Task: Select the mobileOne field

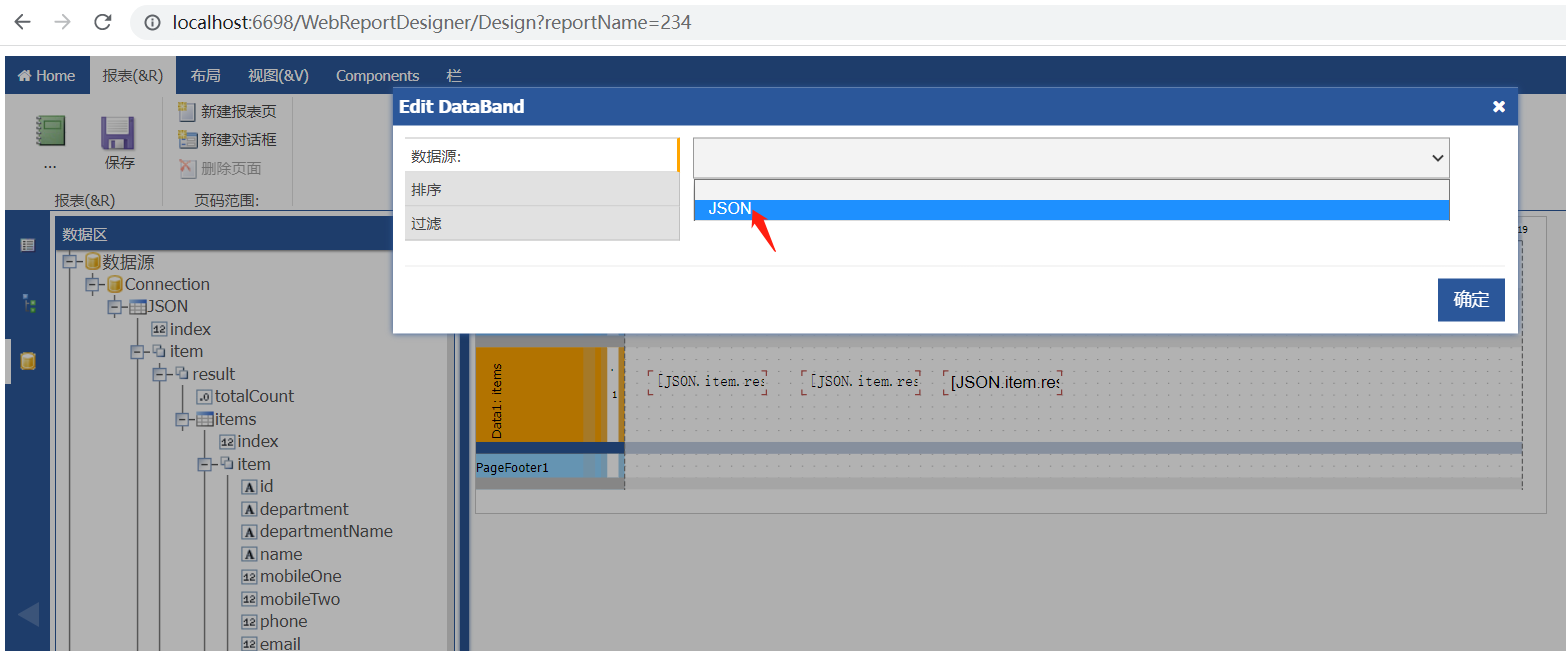Action: click(300, 576)
